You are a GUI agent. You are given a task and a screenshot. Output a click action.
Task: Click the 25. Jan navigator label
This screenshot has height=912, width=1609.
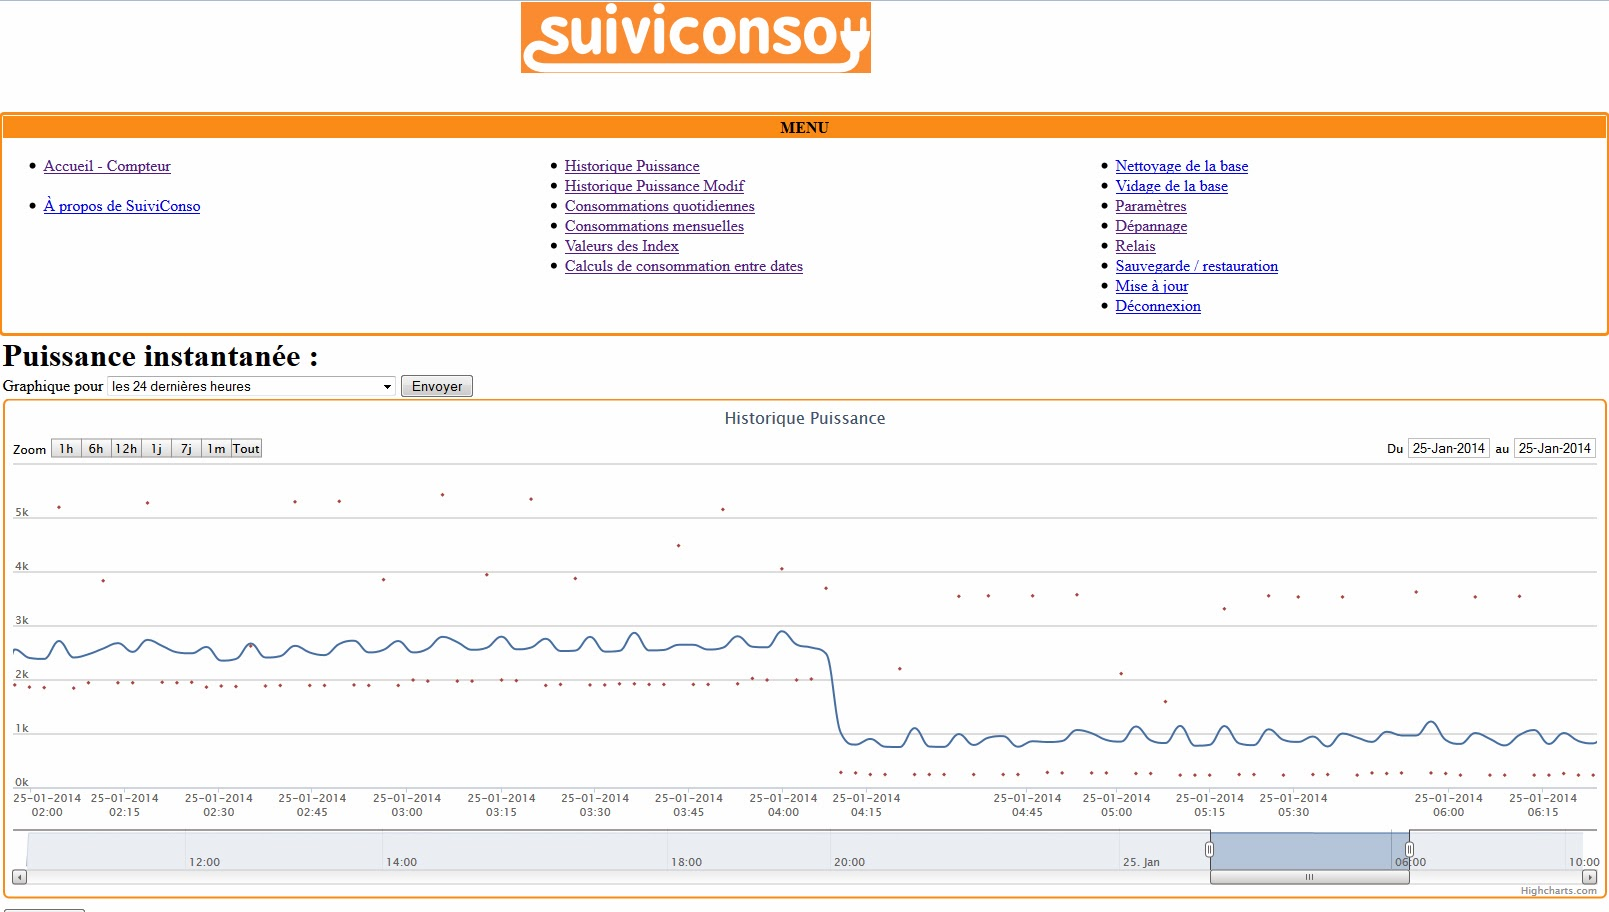1141,862
